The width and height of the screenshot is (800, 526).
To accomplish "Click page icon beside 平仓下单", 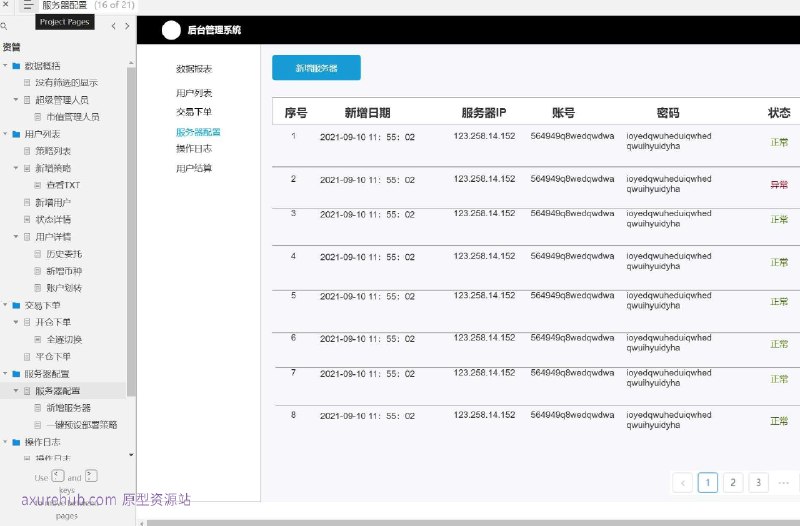I will [28, 356].
